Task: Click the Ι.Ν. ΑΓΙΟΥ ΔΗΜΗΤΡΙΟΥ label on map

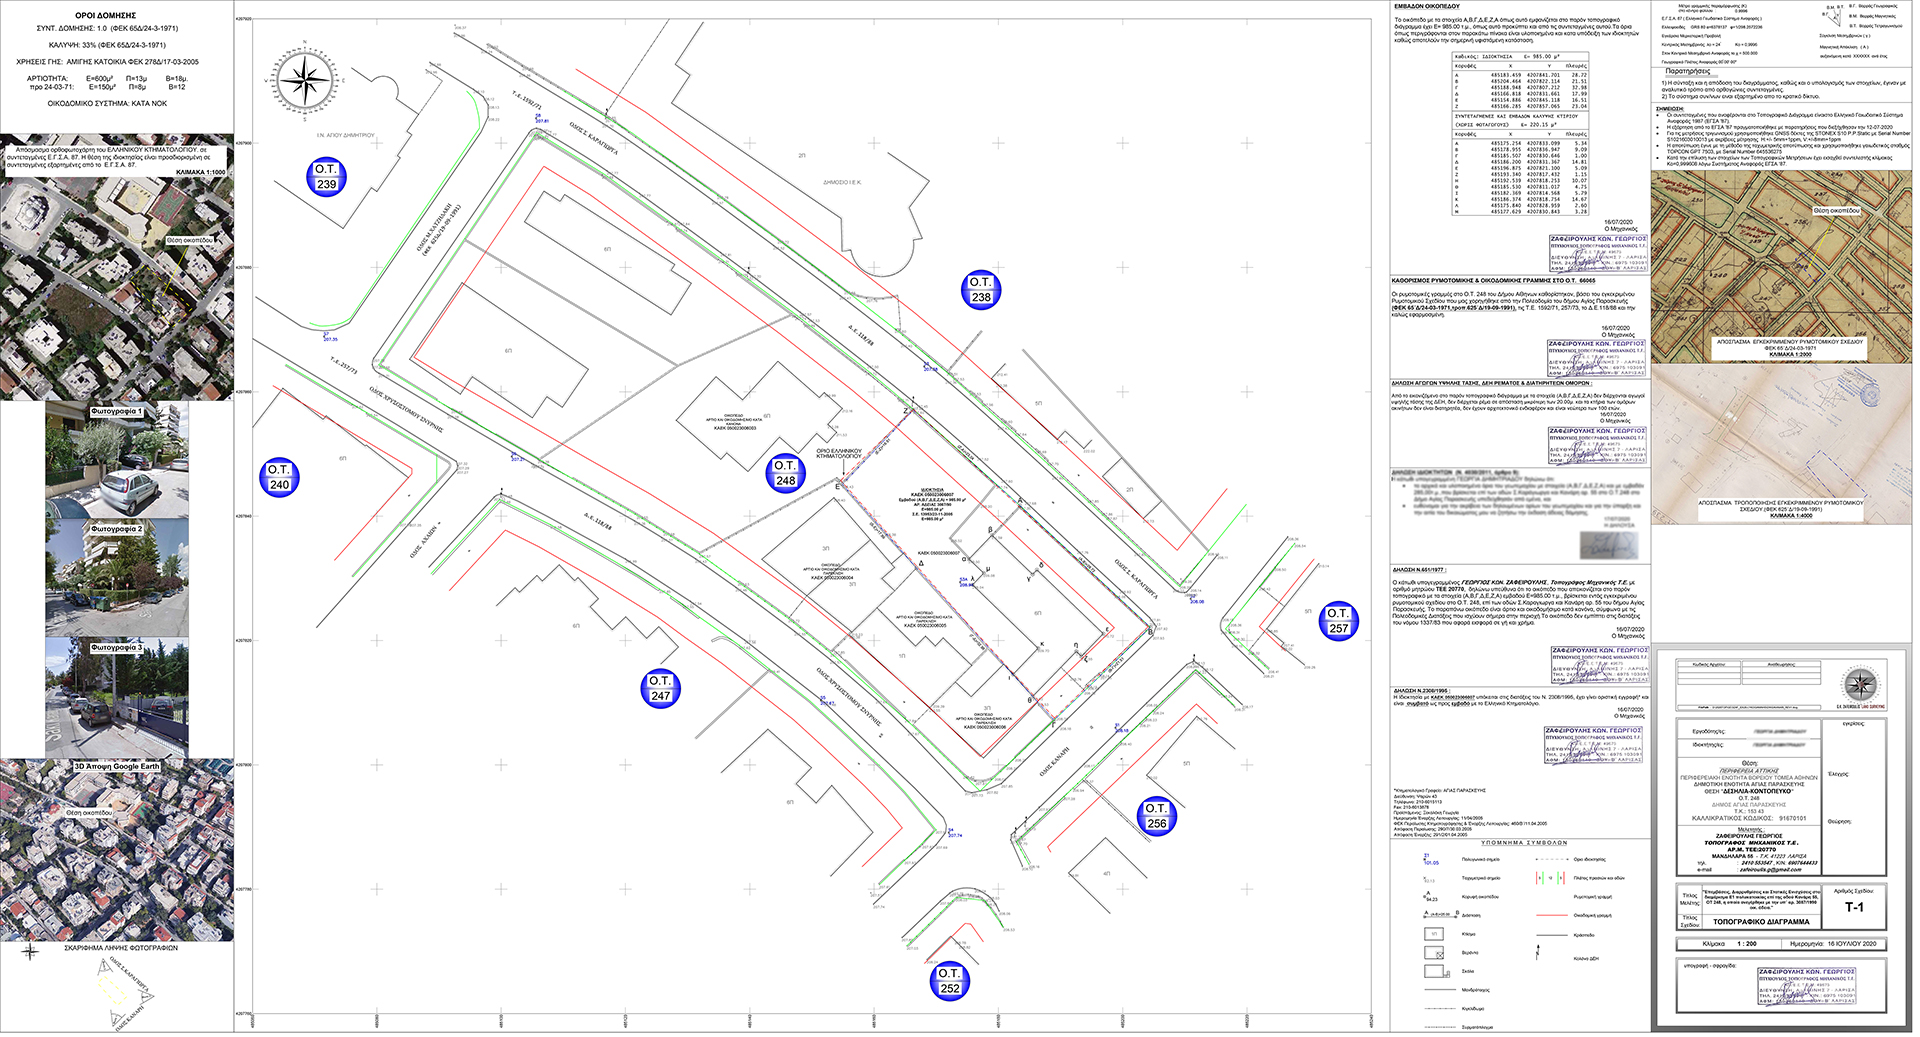Action: [345, 135]
